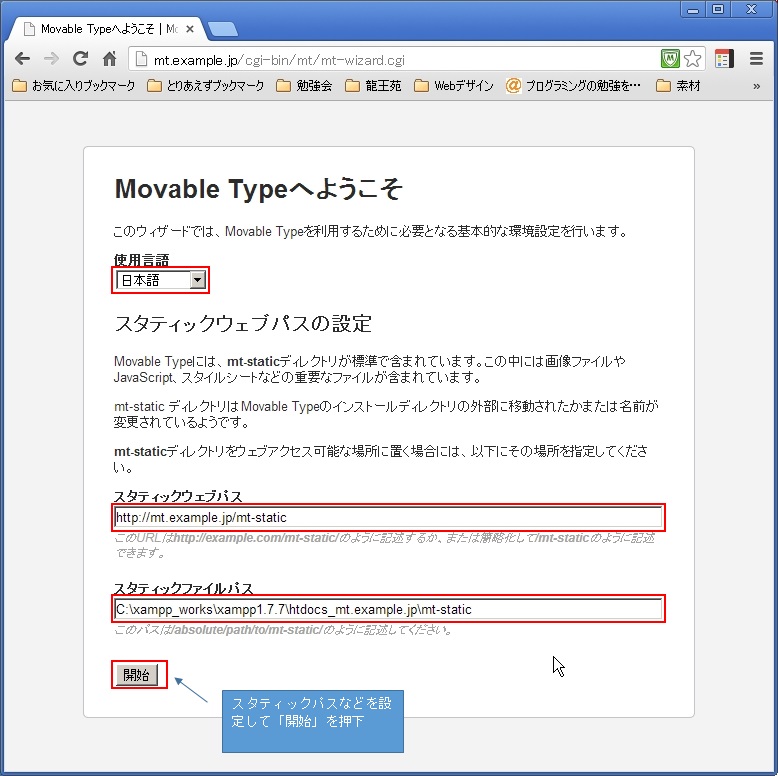
Task: Click the スタティックウェブパス URL input field
Action: (389, 517)
